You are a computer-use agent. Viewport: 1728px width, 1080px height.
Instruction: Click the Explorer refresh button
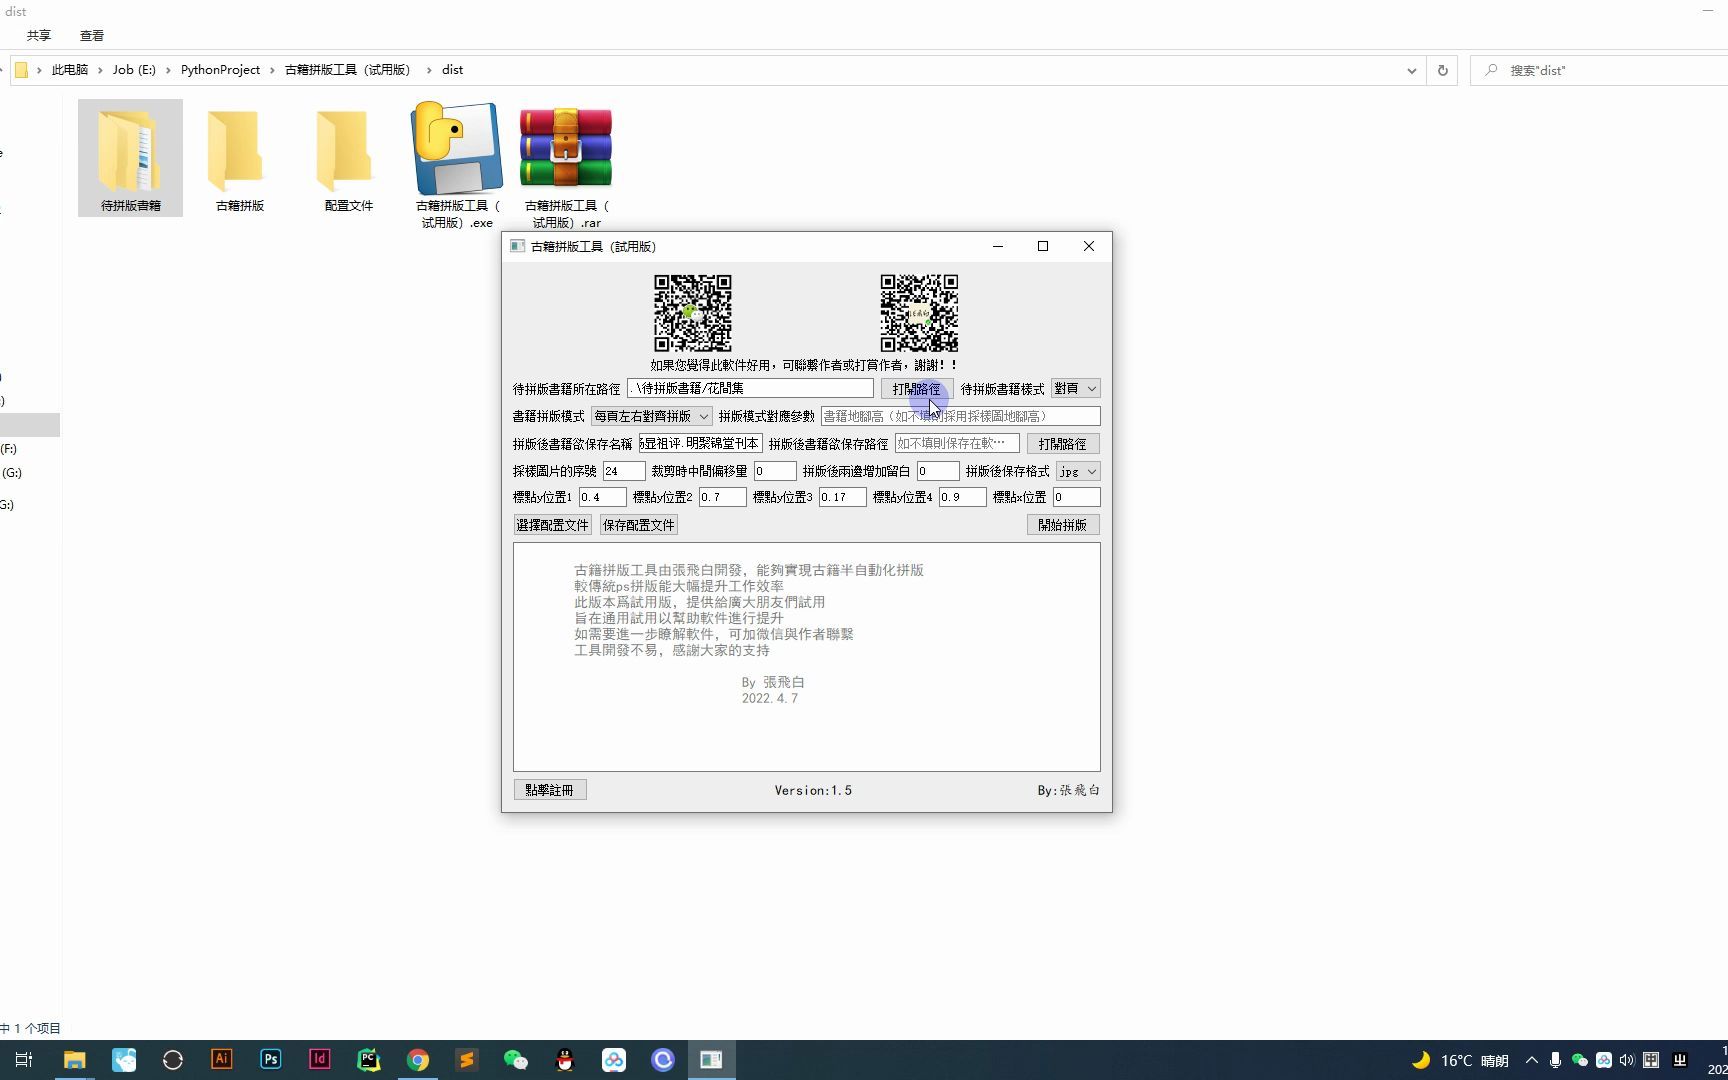(1442, 70)
